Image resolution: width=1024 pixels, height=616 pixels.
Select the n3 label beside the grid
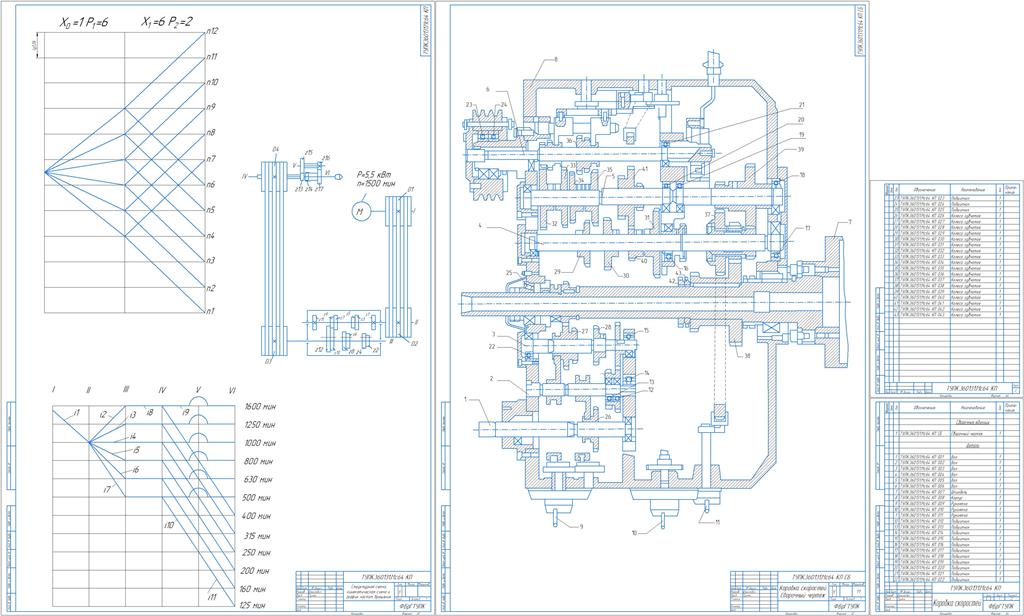(211, 261)
